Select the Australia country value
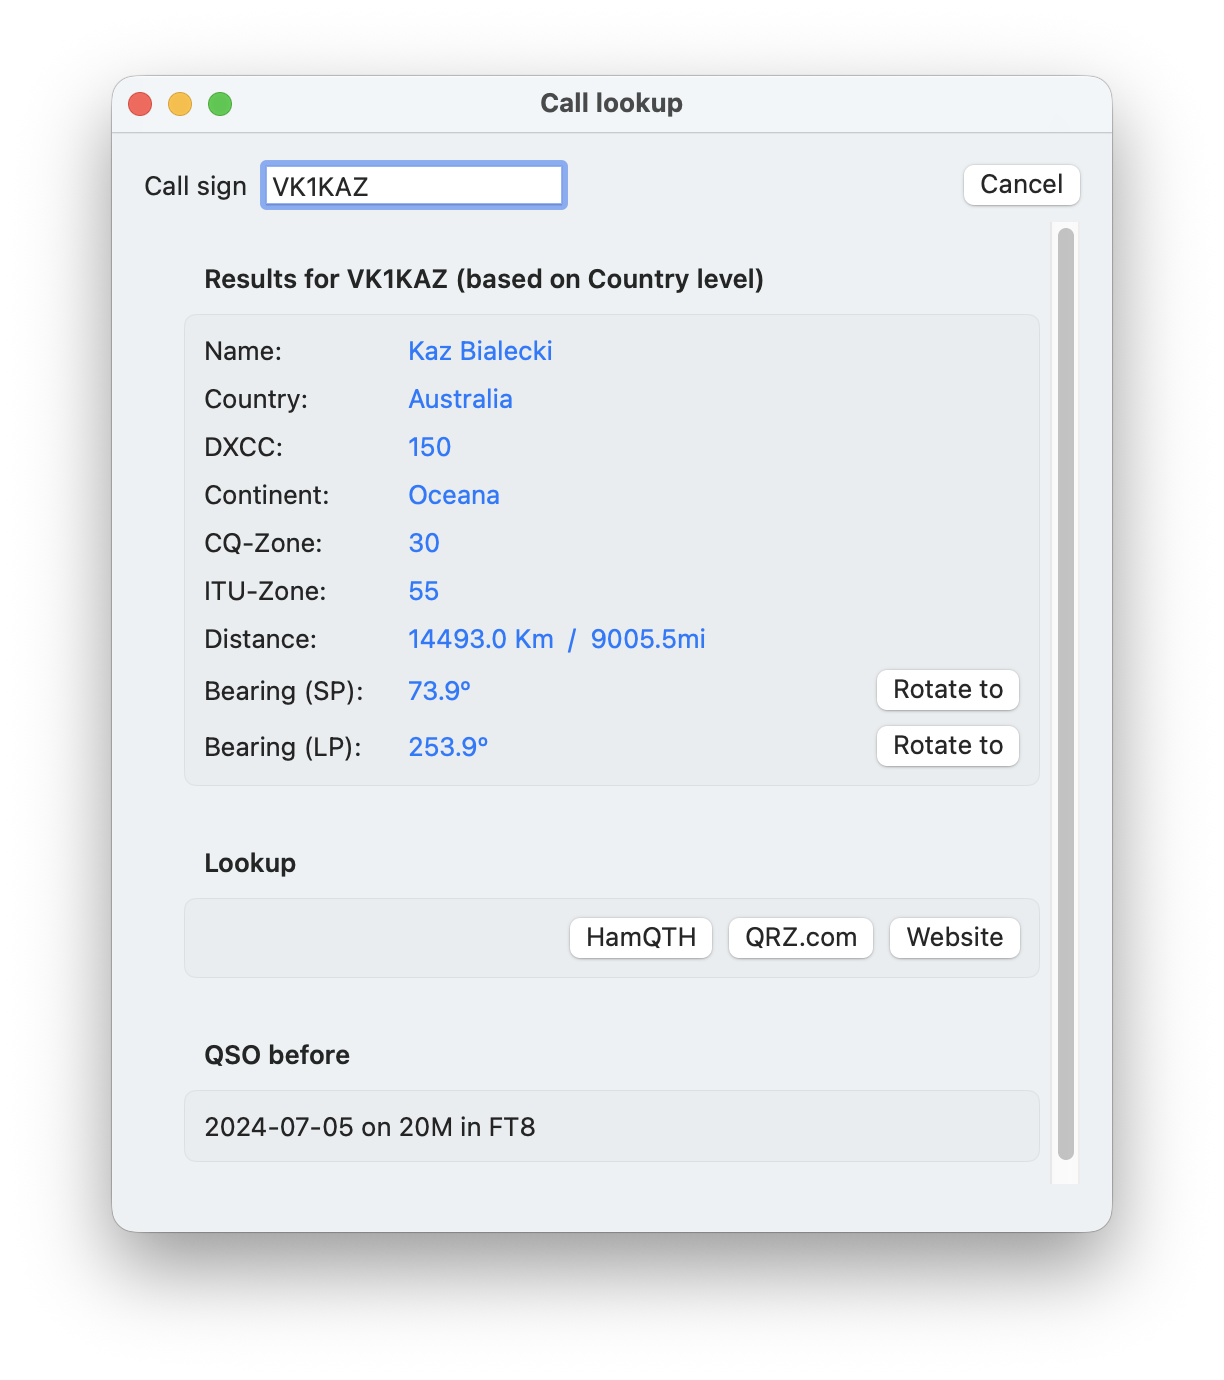1224x1380 pixels. pos(460,399)
